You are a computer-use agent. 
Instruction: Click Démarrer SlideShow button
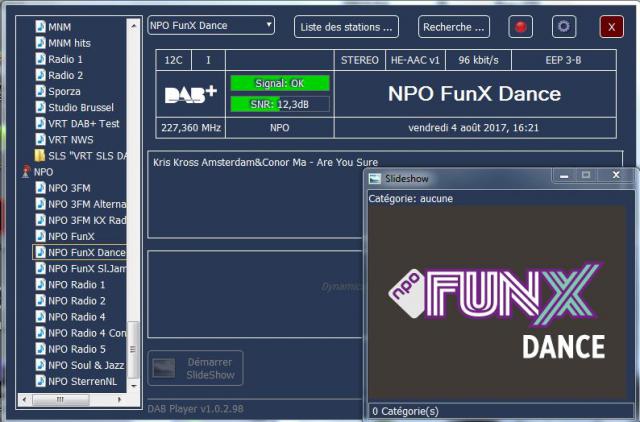point(196,368)
